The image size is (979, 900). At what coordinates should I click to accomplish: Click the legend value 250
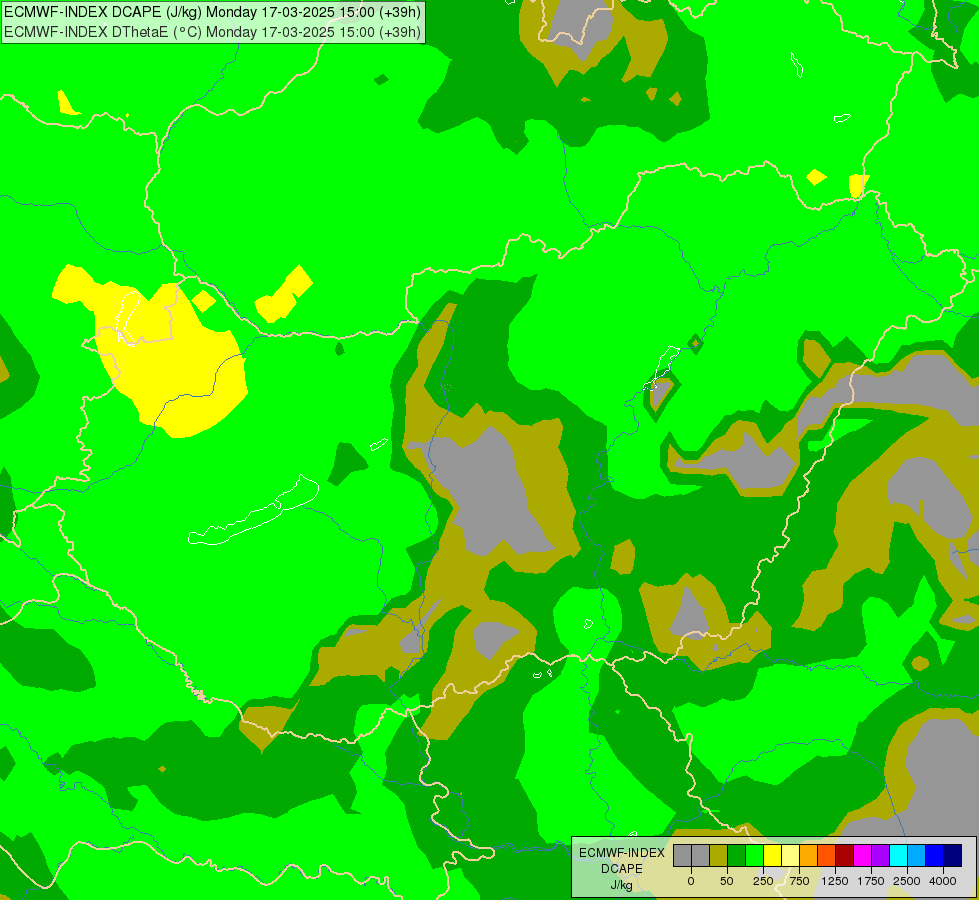763,881
